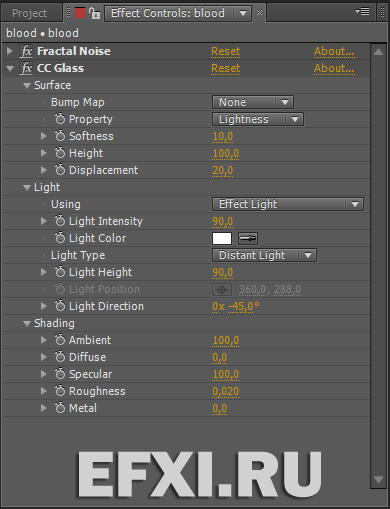Click the Roughness stopwatch icon
Image resolution: width=390 pixels, height=509 pixels.
(60, 391)
